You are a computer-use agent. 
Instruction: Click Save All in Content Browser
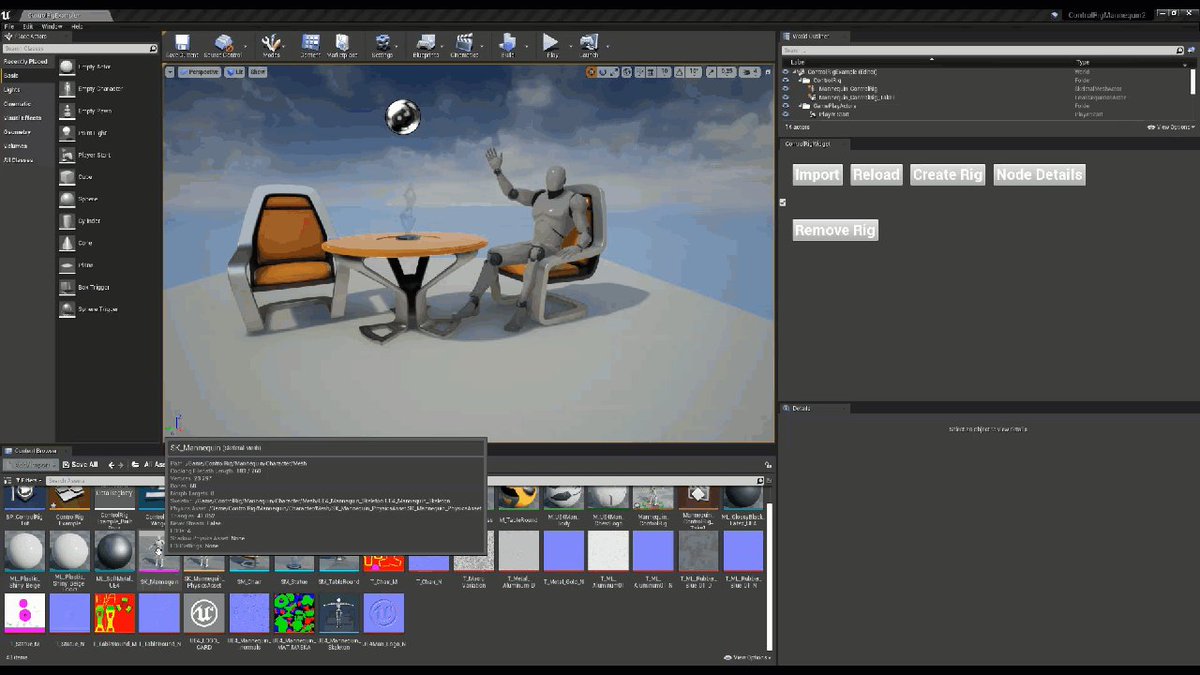(x=80, y=464)
